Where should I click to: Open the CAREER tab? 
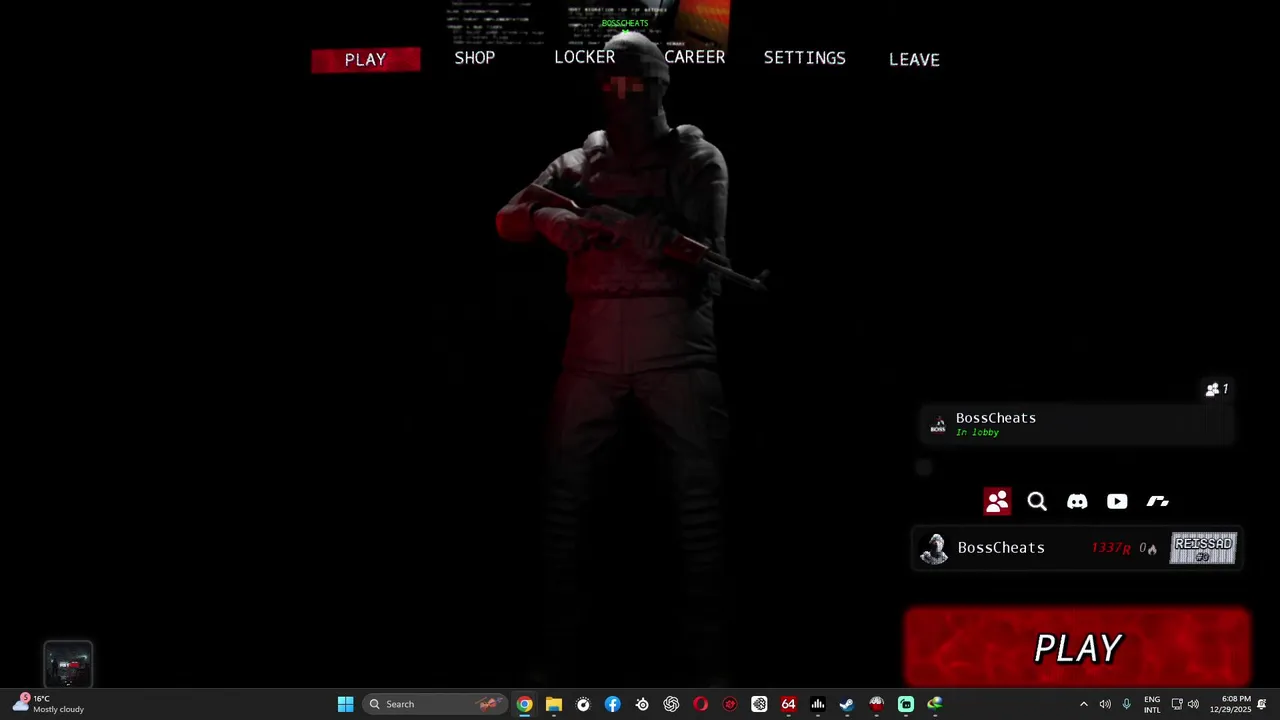coord(695,57)
